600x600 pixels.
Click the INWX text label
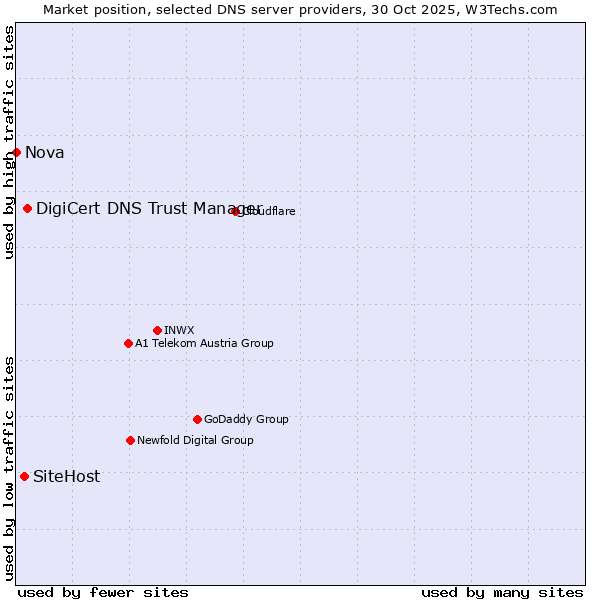pos(179,331)
